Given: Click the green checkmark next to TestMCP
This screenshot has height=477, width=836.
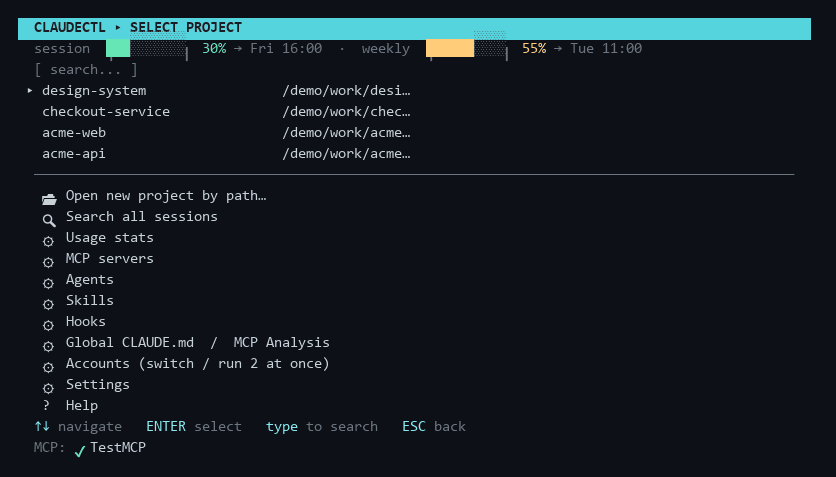Looking at the screenshot, I should point(80,451).
